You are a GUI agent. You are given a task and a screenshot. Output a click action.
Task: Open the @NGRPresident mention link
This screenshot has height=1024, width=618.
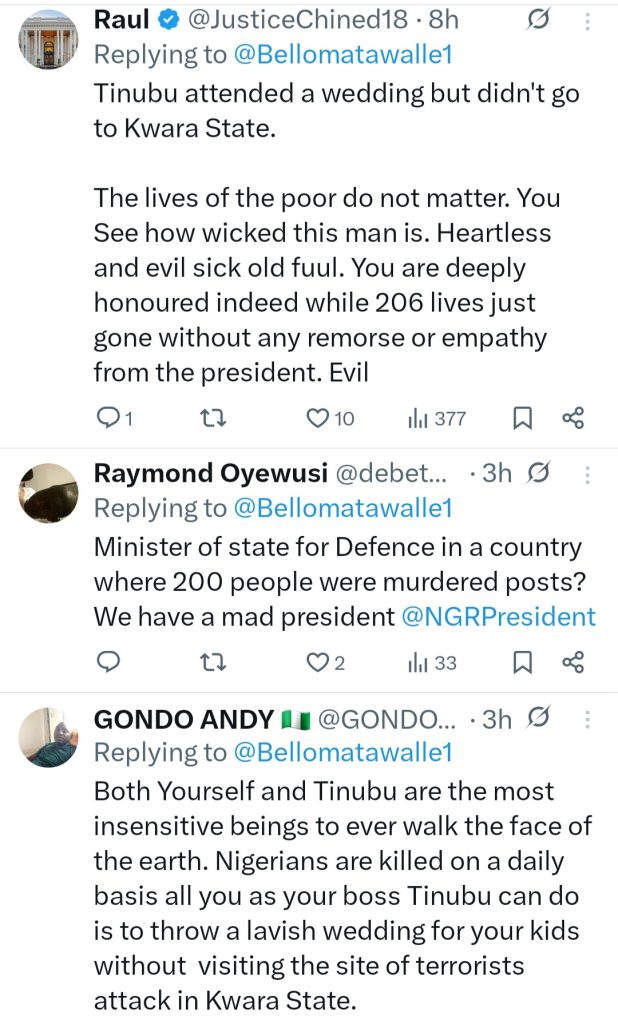[x=498, y=617]
